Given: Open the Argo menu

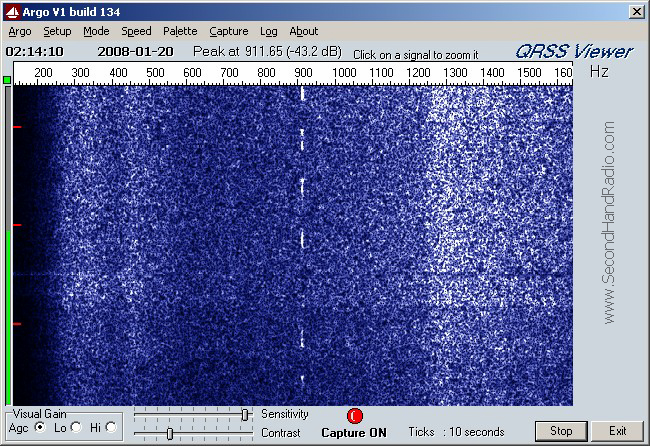Looking at the screenshot, I should click(x=20, y=31).
